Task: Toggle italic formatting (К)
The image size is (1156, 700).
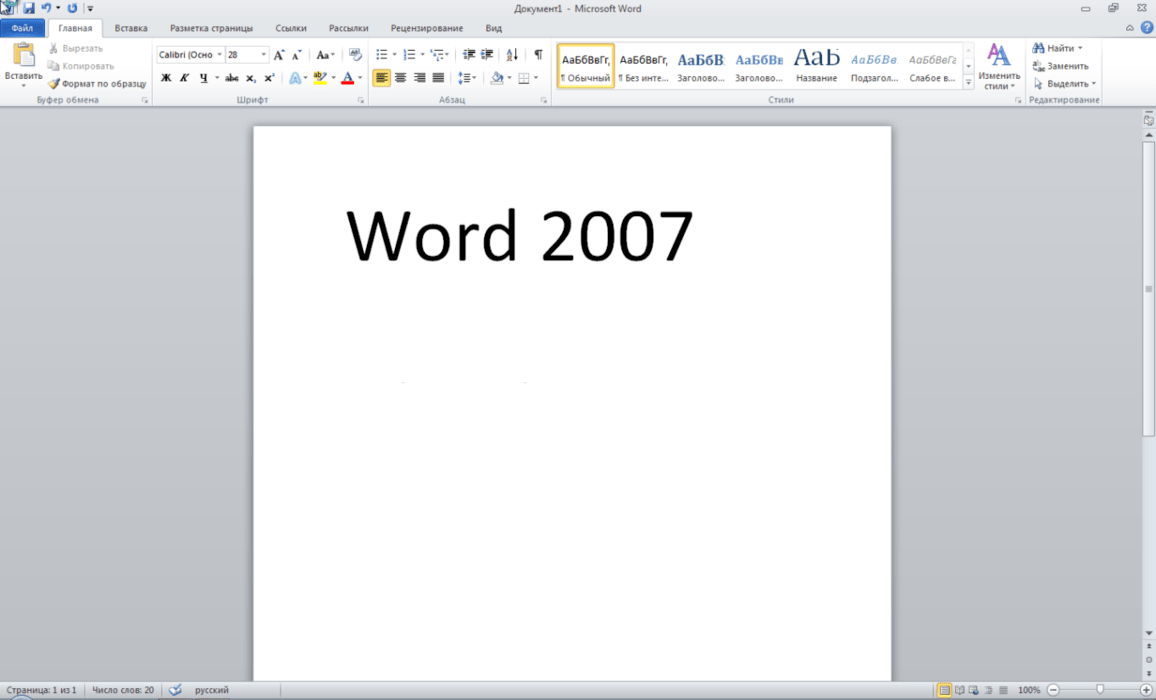Action: (184, 78)
